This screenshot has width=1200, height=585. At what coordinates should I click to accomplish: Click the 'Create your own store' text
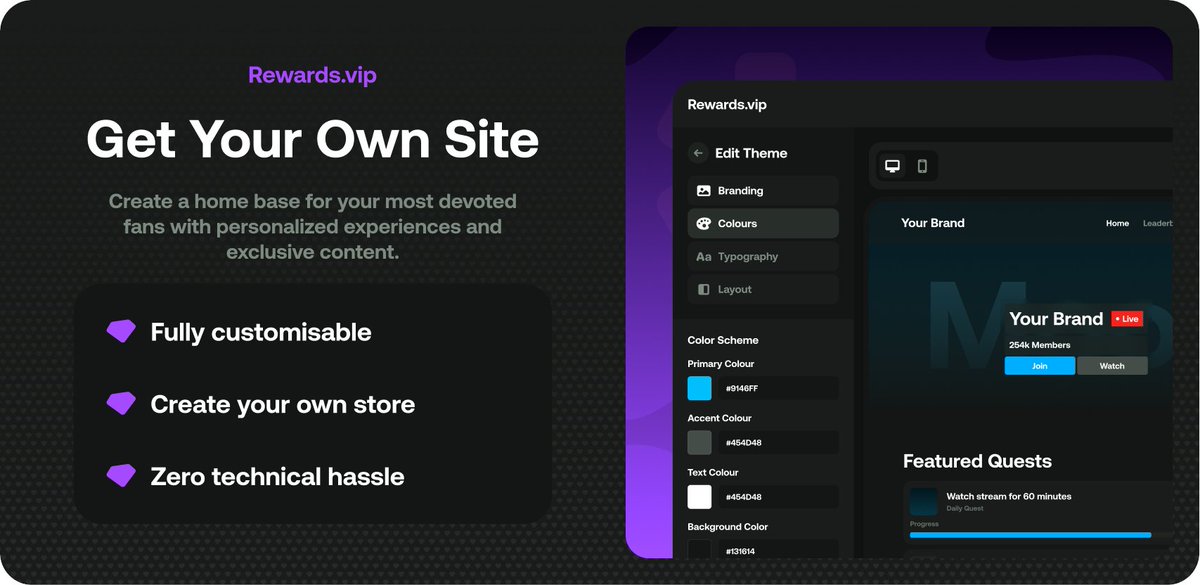click(283, 405)
